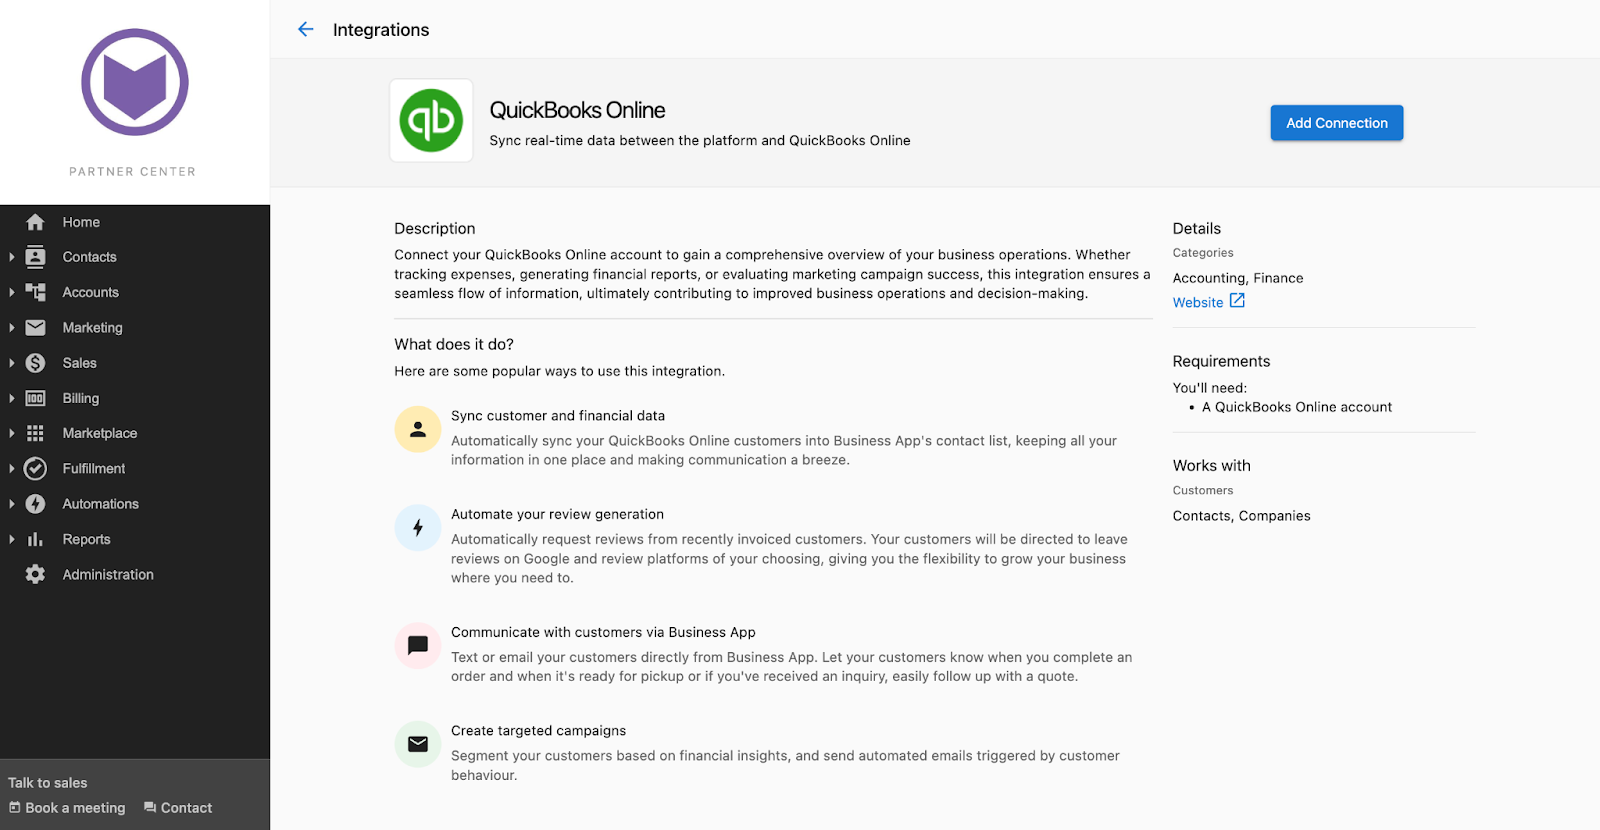Click the 'Contacts, Companies' text
Screen dimensions: 1600x830
tap(1241, 516)
